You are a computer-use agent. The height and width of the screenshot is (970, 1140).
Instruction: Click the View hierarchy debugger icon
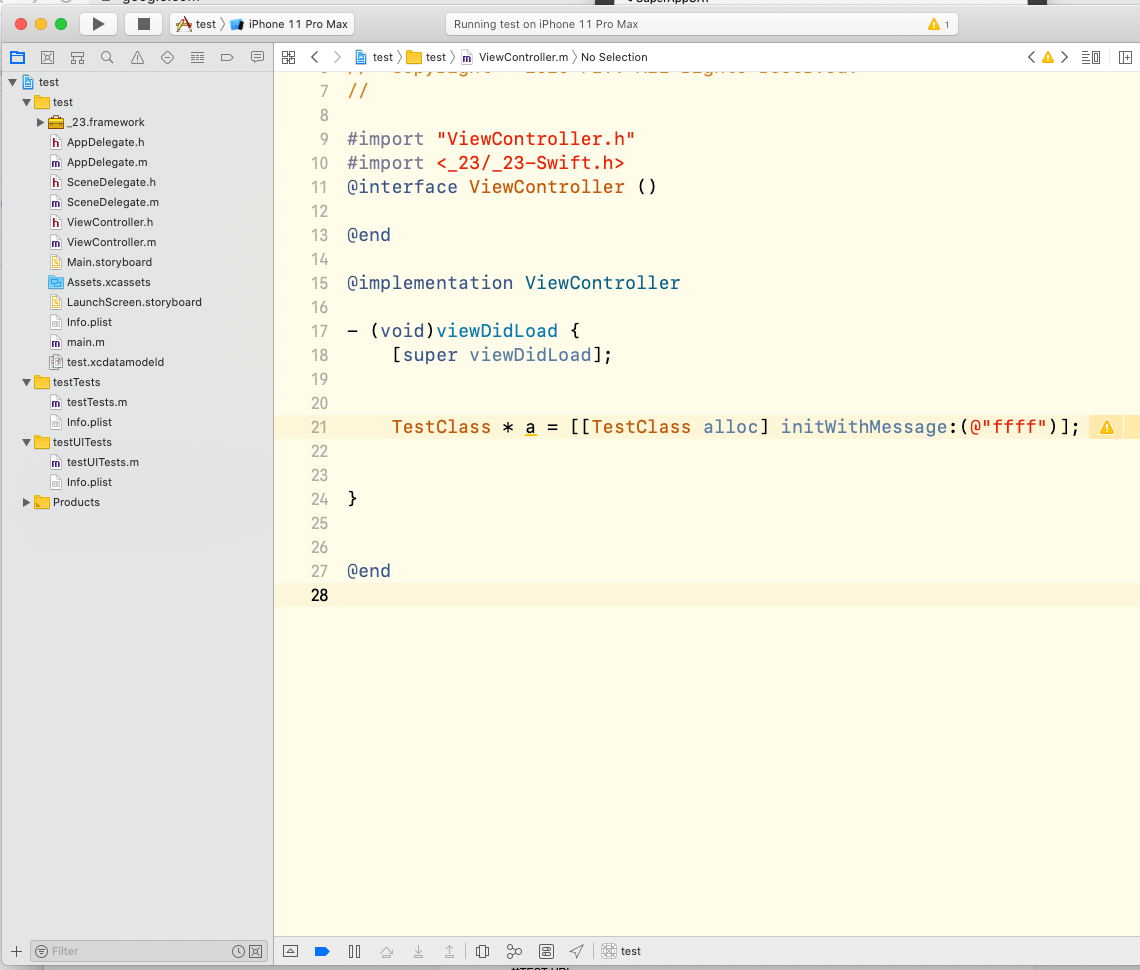tap(482, 951)
